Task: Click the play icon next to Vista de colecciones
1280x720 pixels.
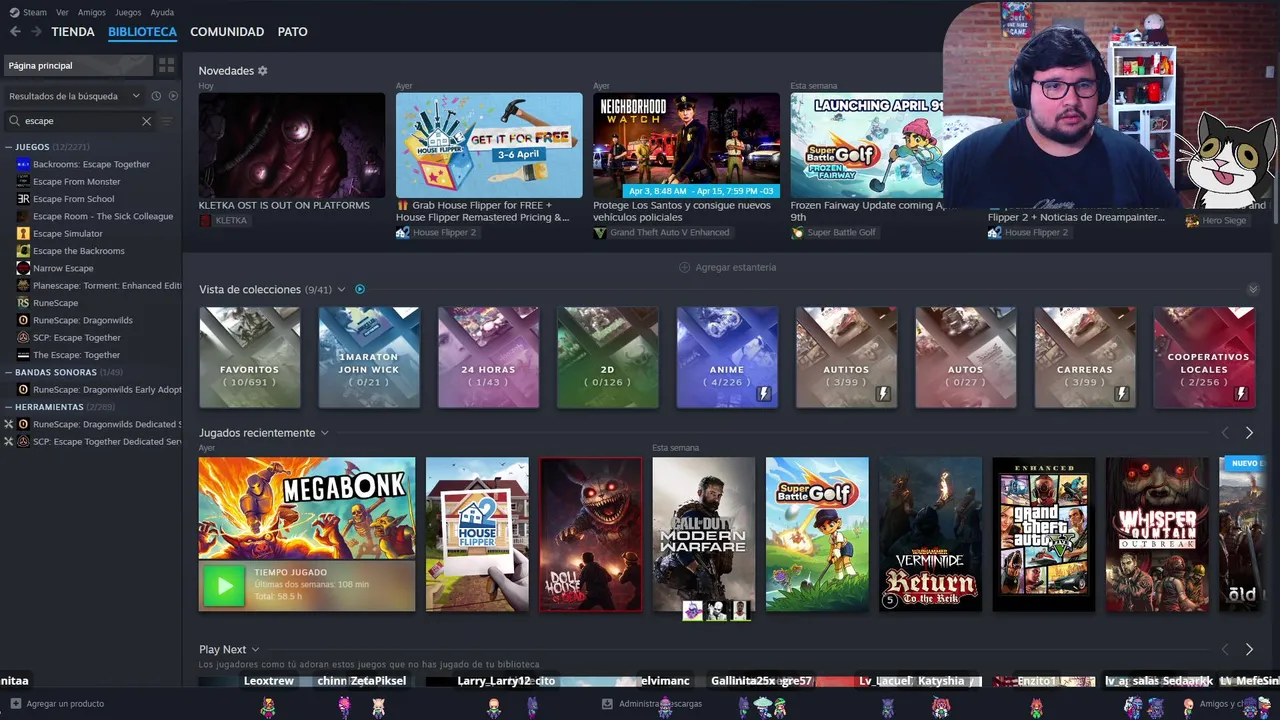Action: tap(360, 289)
